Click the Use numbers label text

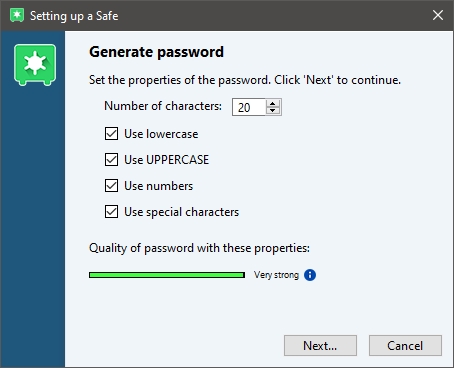pyautogui.click(x=159, y=186)
